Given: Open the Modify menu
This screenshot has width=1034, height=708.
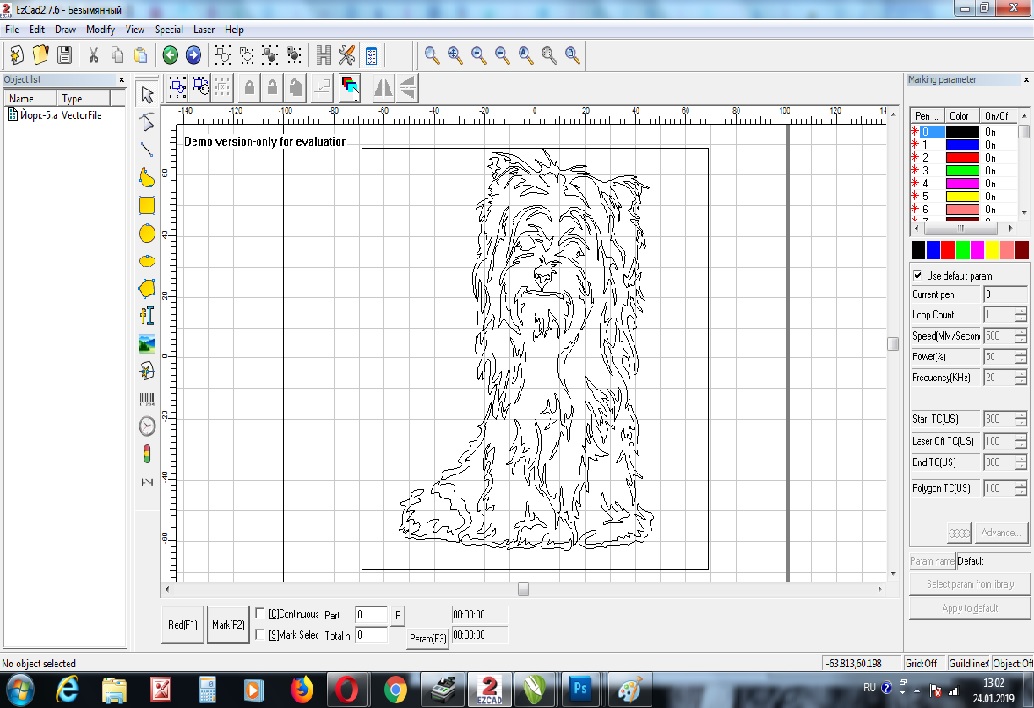Looking at the screenshot, I should [100, 30].
